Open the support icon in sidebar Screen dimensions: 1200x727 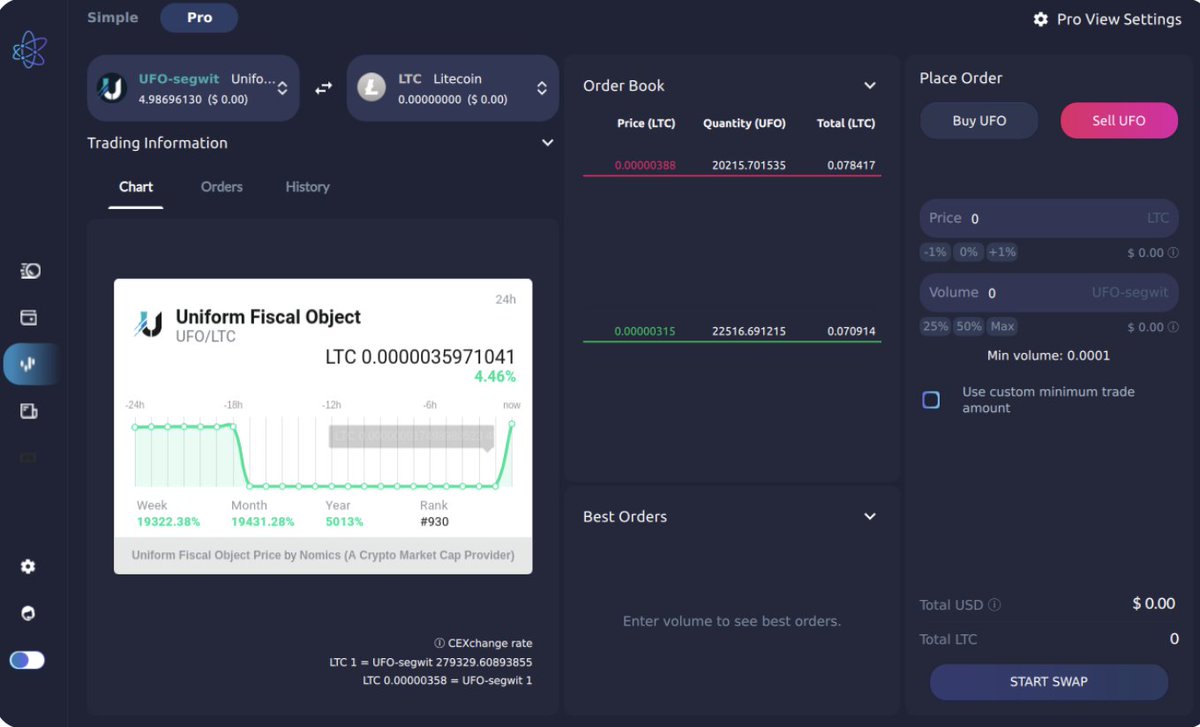[28, 613]
